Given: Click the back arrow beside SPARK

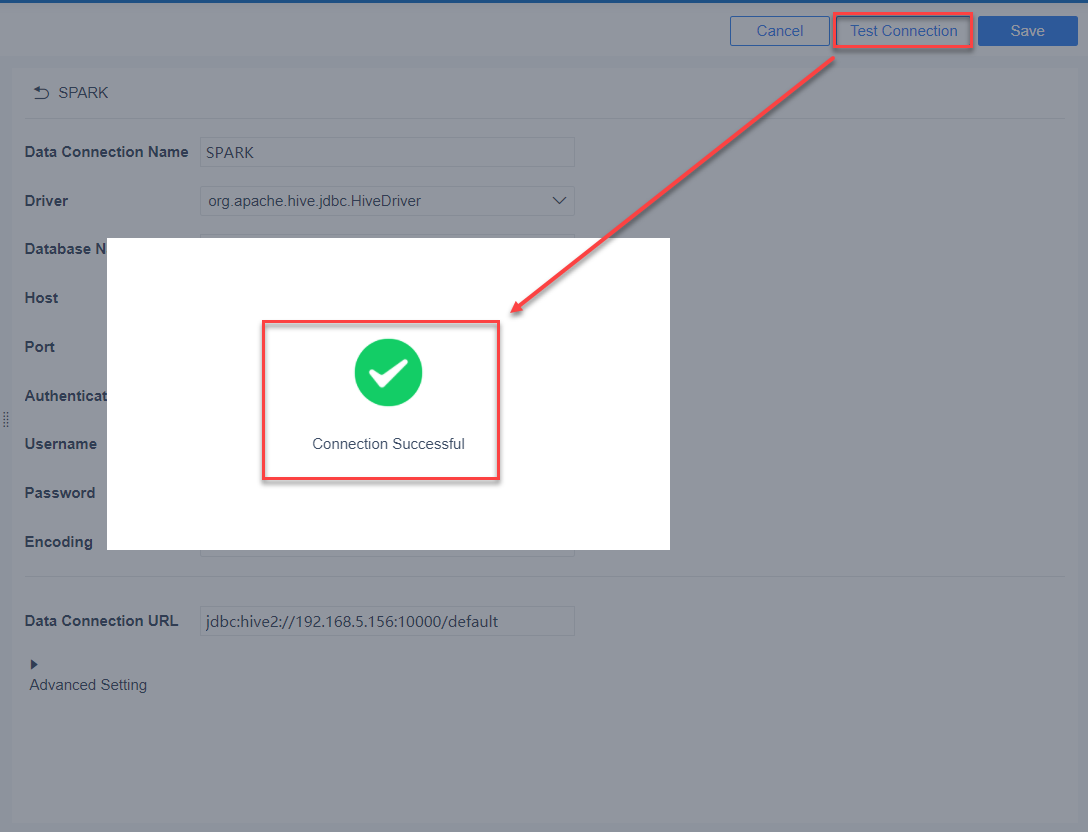Looking at the screenshot, I should (40, 92).
